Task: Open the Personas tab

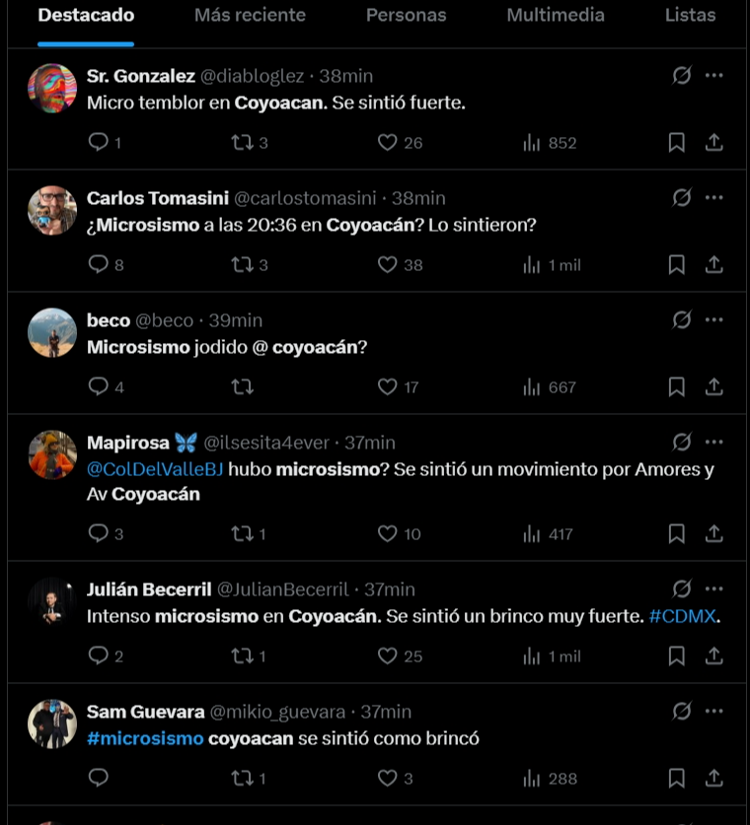Action: [x=406, y=15]
